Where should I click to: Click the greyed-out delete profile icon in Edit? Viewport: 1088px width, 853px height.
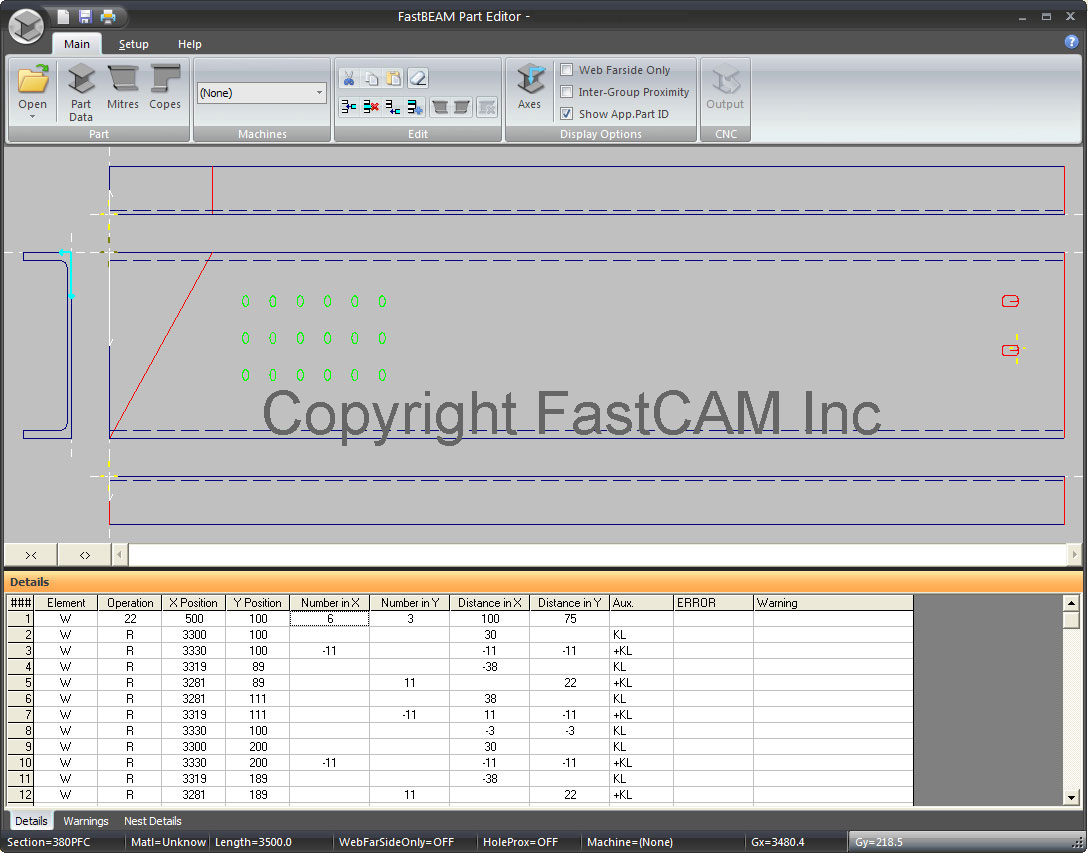(487, 107)
